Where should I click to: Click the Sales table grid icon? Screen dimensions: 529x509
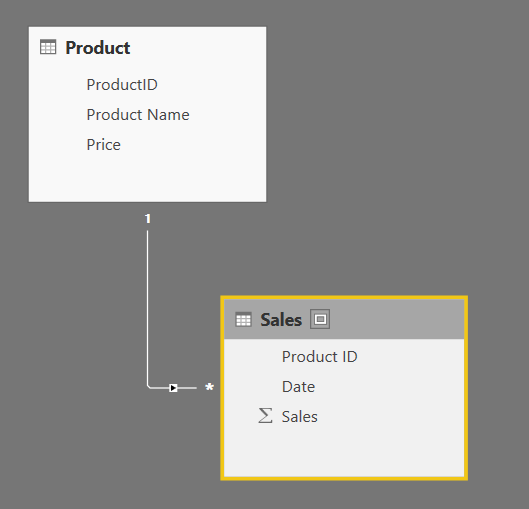243,319
